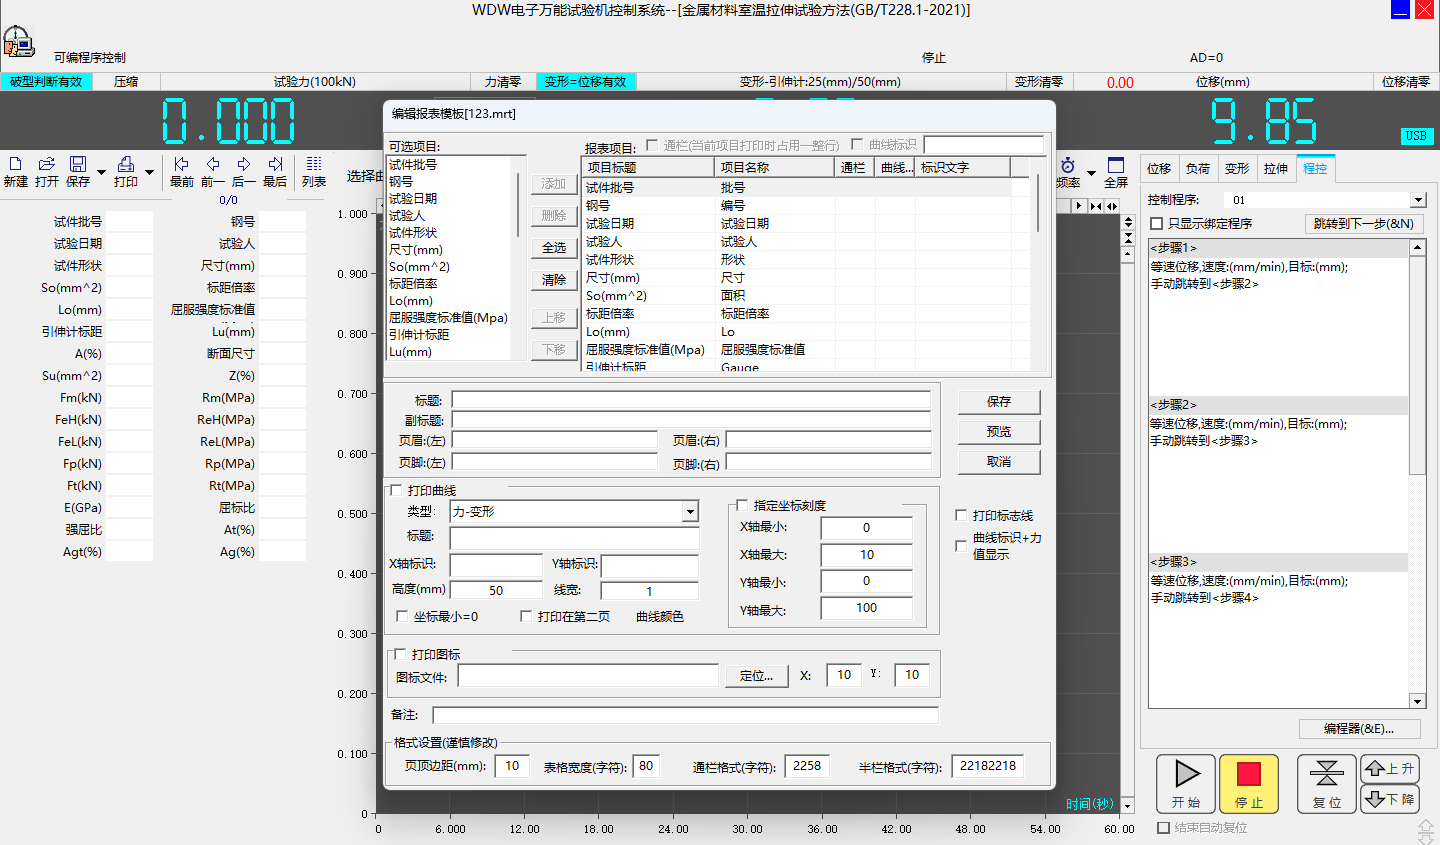Click the 标题 text input field
This screenshot has width=1440, height=845.
pyautogui.click(x=690, y=400)
